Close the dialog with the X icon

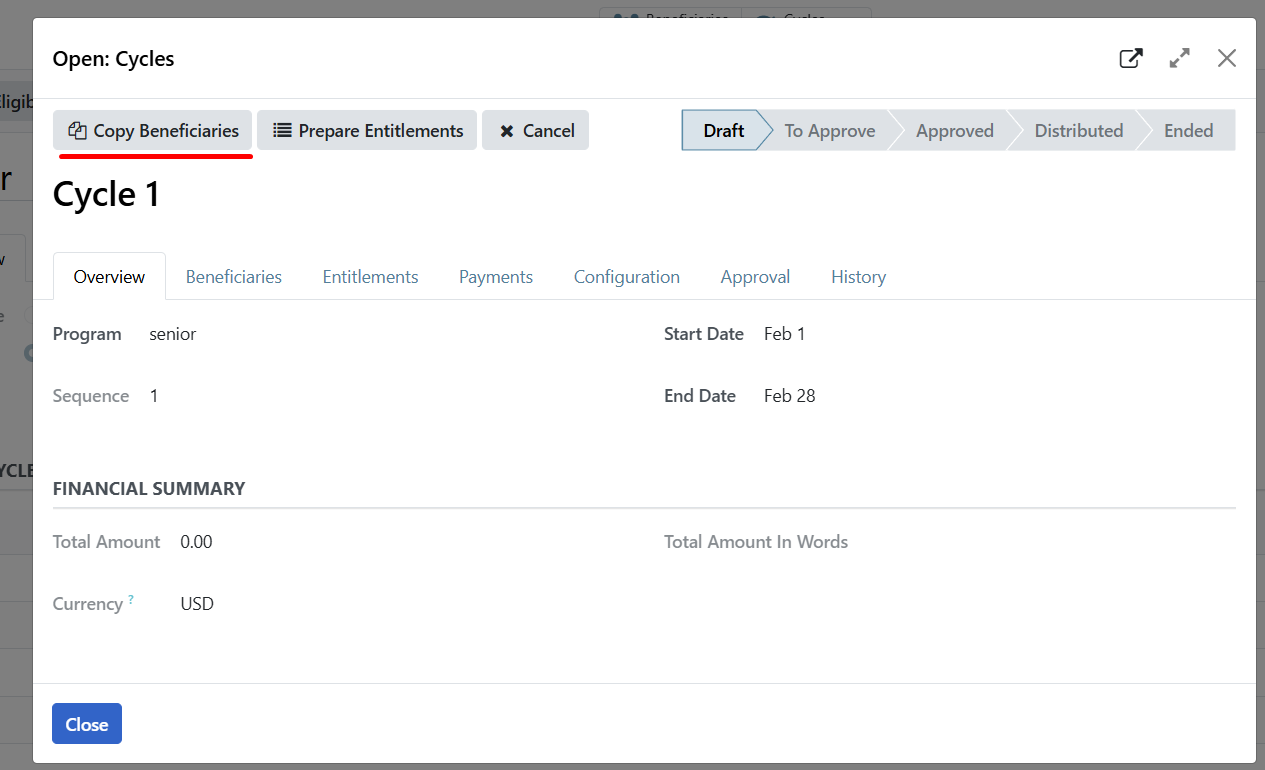[1227, 58]
